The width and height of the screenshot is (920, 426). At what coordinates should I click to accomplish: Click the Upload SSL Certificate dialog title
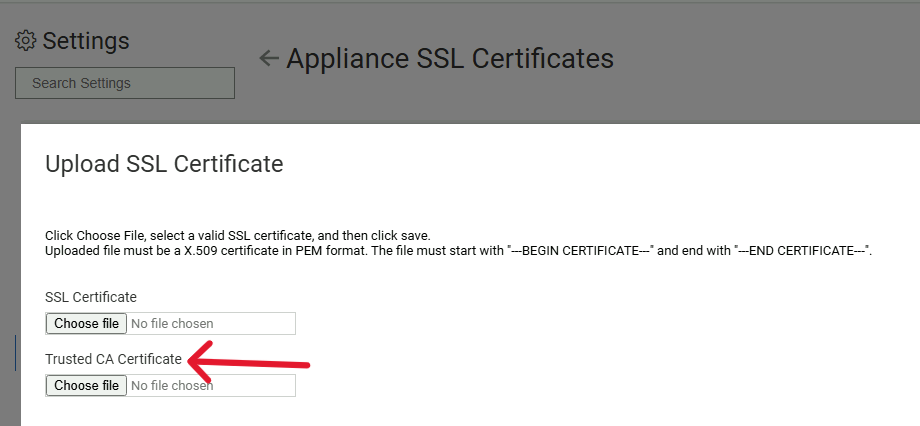point(164,163)
